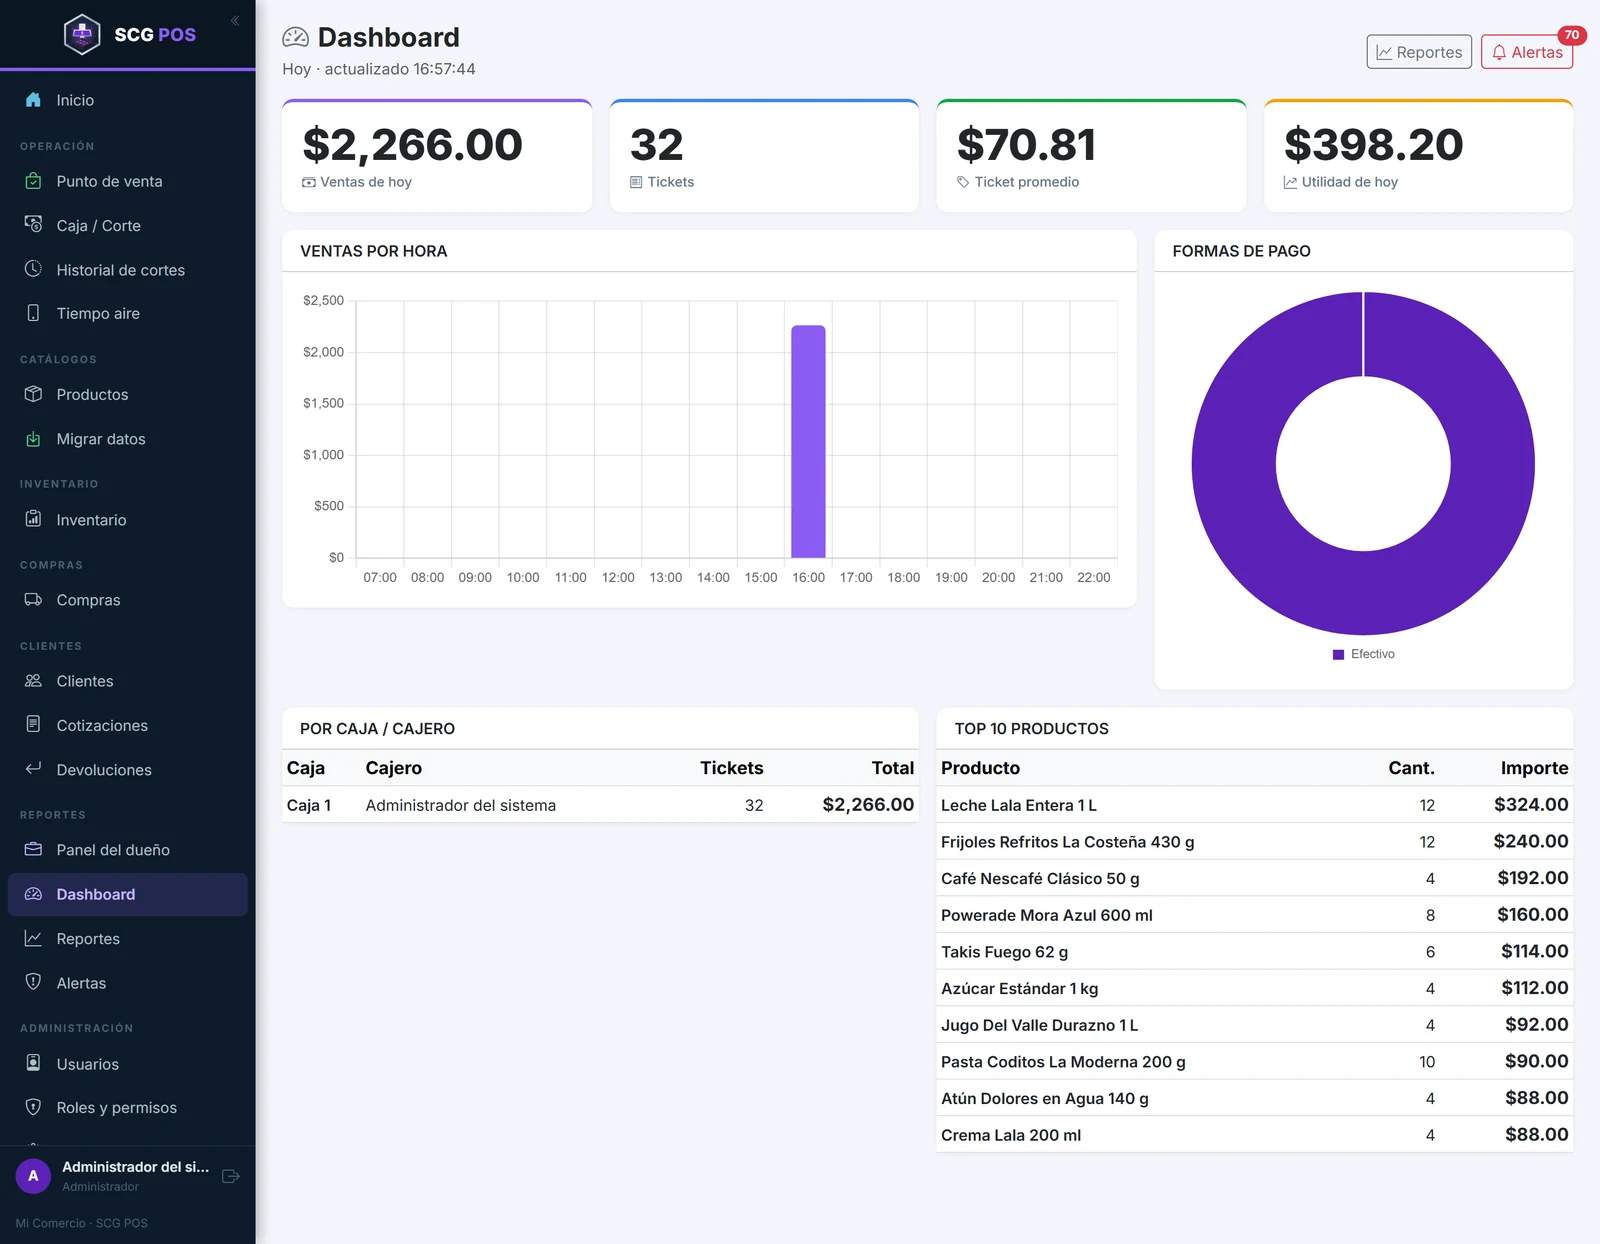Click the Leche Lala Entera 1 L row
Screen dimensions: 1600x1244
point(1254,805)
